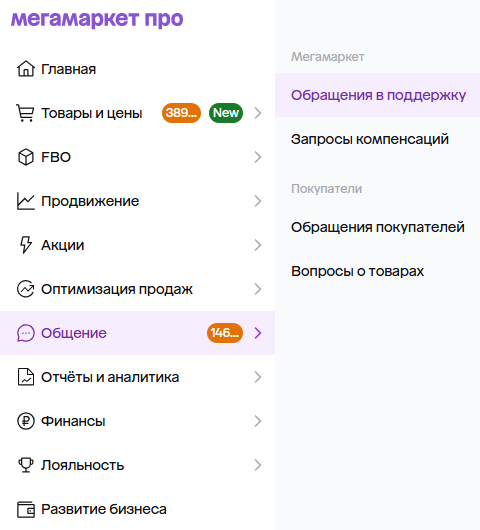The height and width of the screenshot is (530, 480).
Task: Open Обращения в поддержку submenu item
Action: coord(378,95)
